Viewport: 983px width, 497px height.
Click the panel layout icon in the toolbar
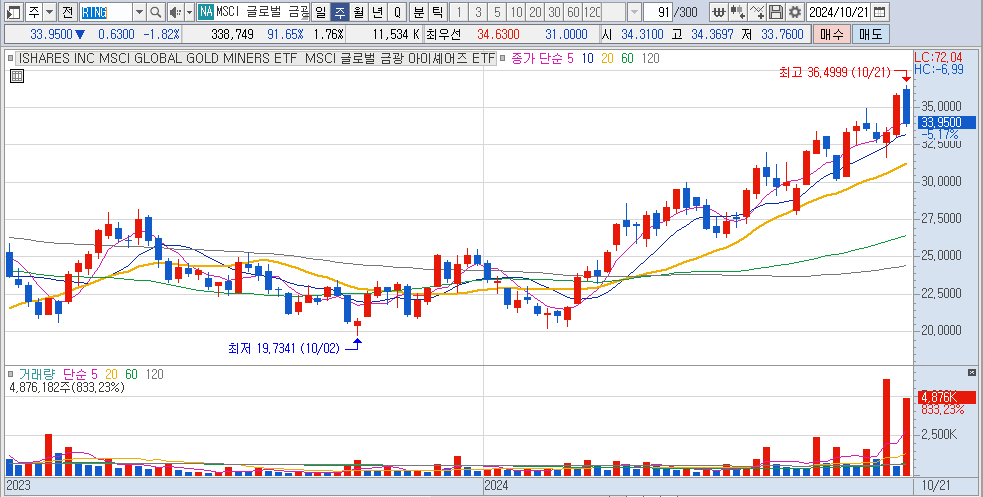14,11
